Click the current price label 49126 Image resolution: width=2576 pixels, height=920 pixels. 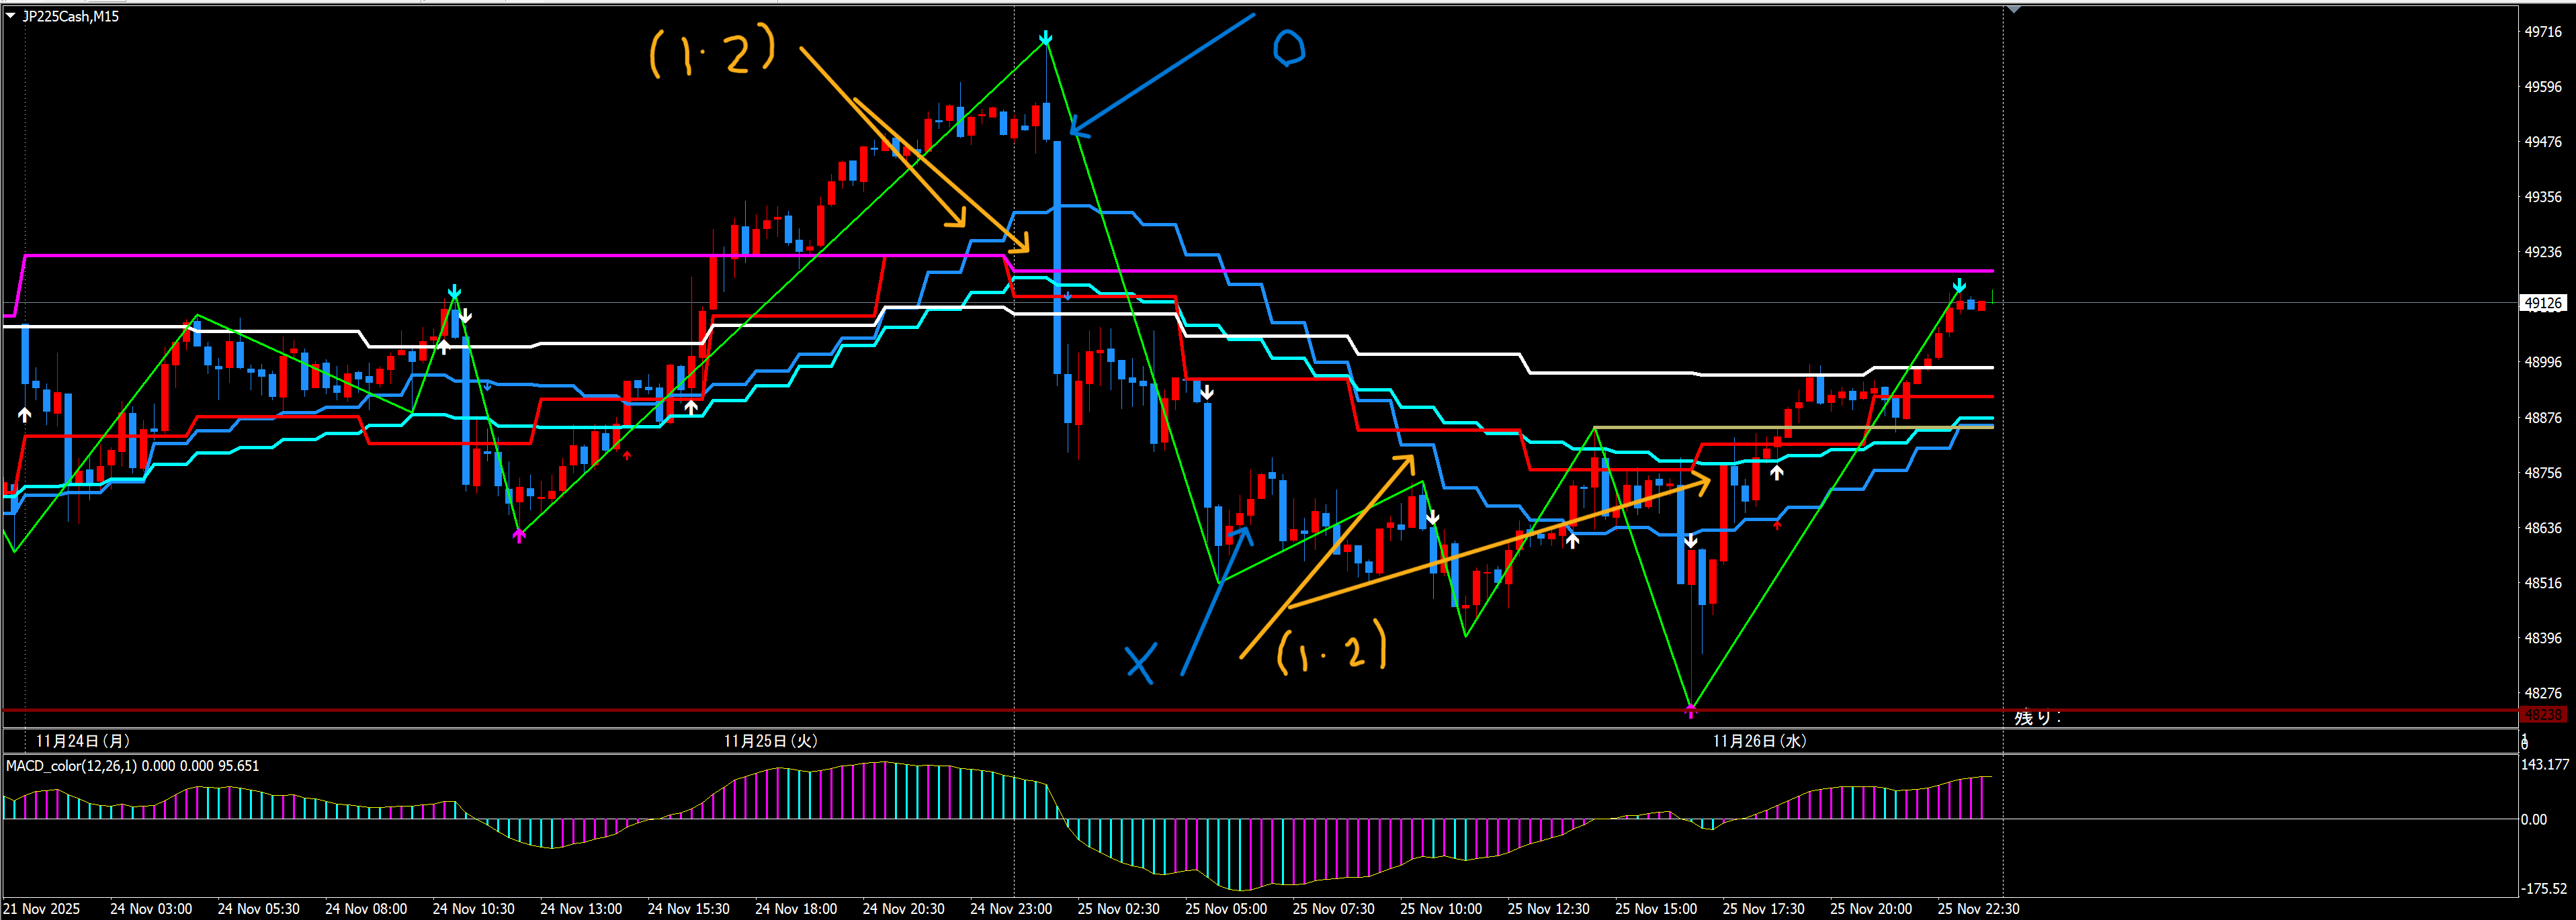[2542, 303]
